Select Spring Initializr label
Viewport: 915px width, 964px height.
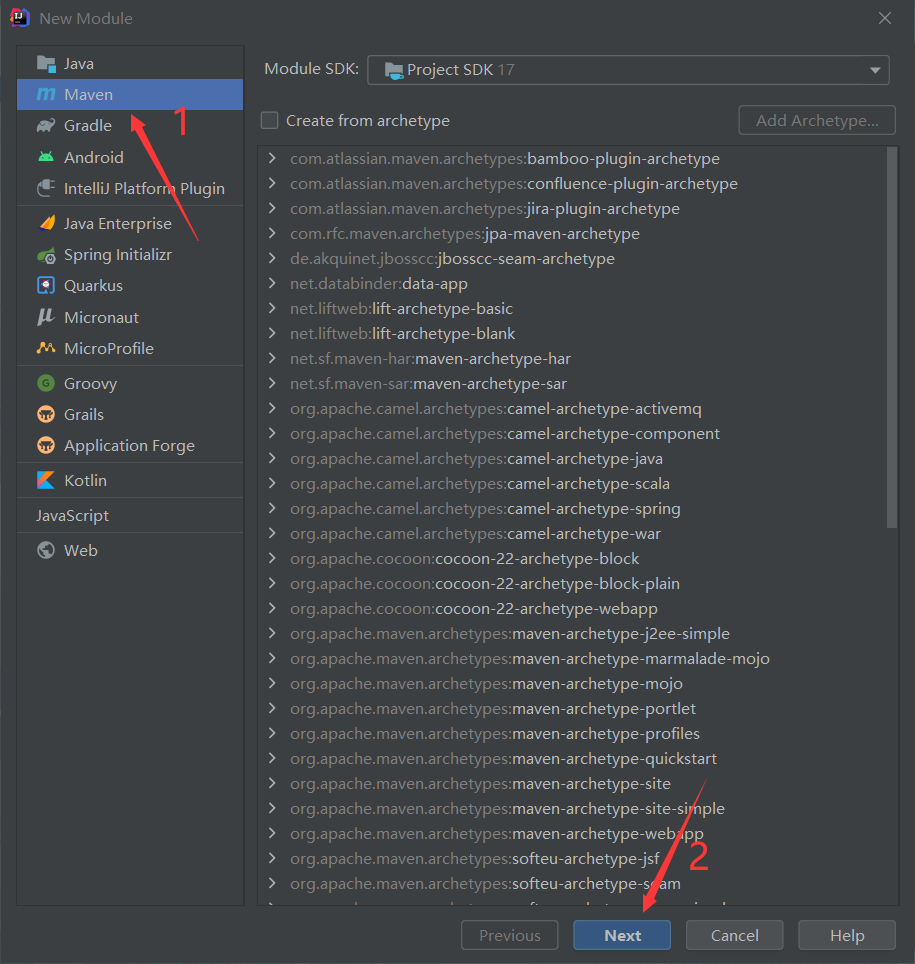click(x=118, y=255)
